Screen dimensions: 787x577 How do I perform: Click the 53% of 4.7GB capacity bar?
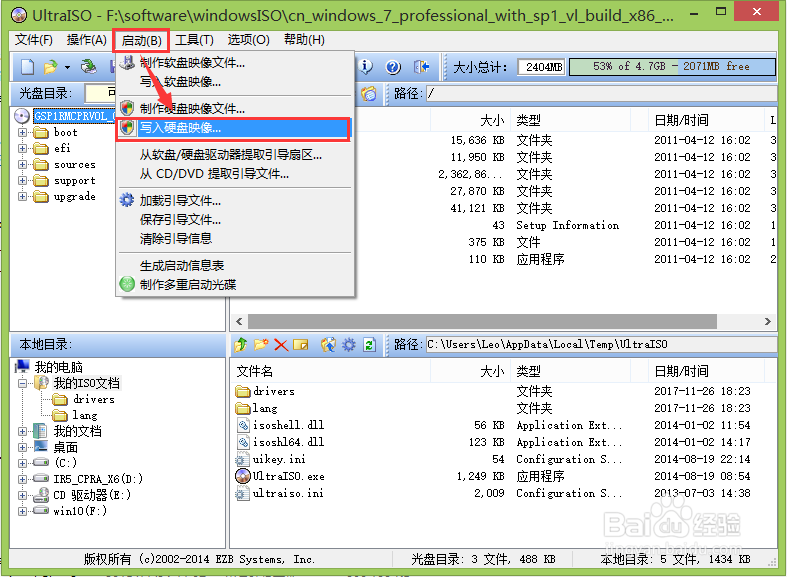click(672, 67)
